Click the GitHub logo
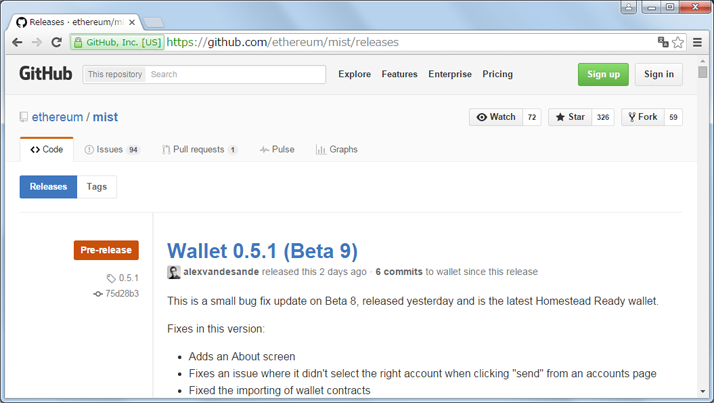This screenshot has width=714, height=403. (46, 74)
